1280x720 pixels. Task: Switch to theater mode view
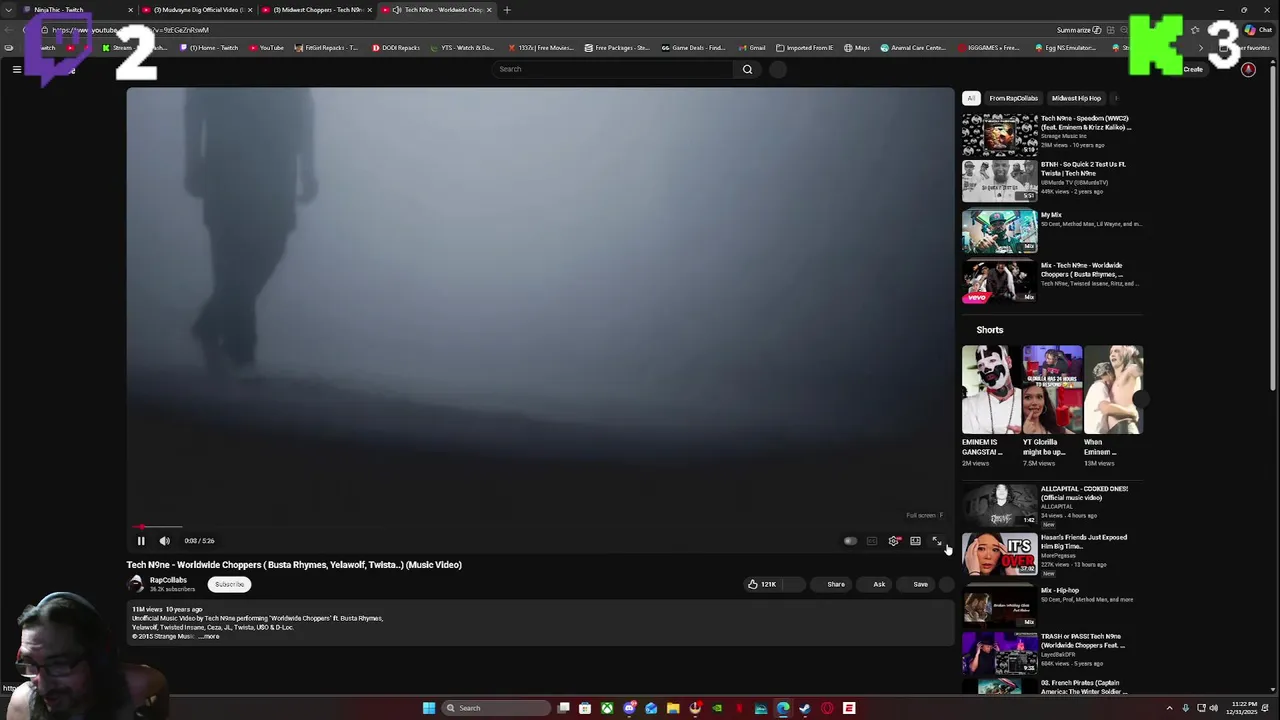[x=915, y=541]
